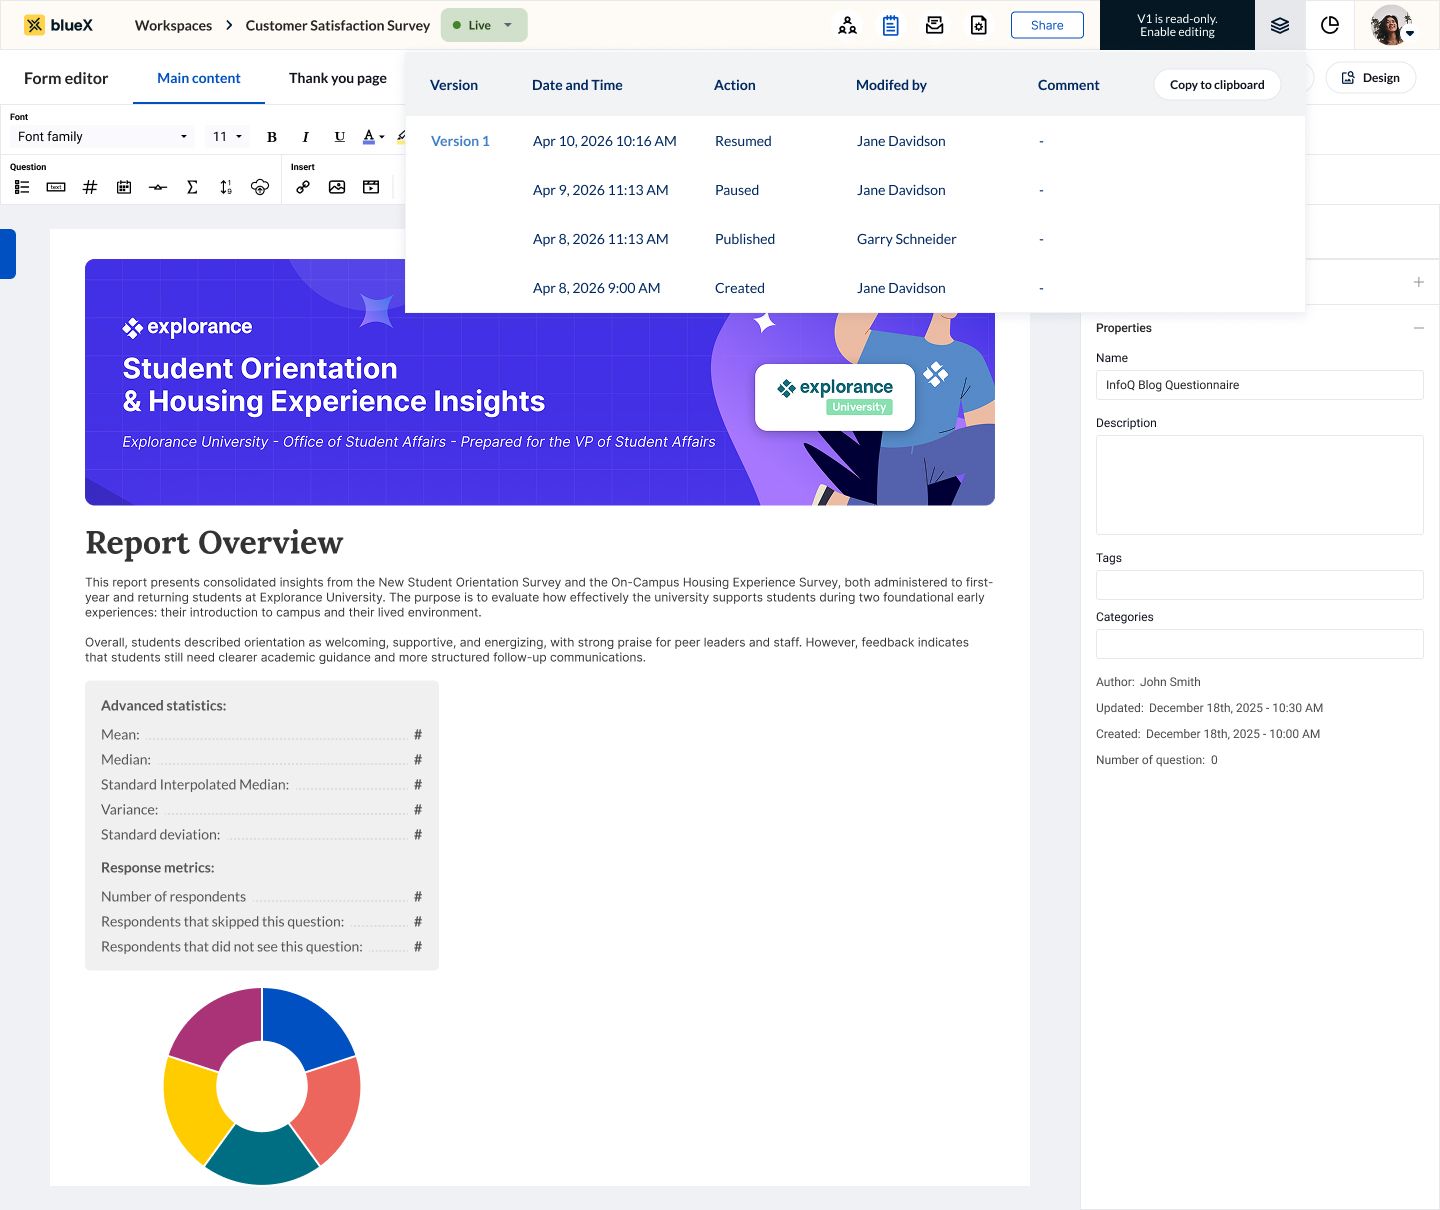The image size is (1440, 1210).
Task: Click the Form editor heading
Action: [66, 78]
